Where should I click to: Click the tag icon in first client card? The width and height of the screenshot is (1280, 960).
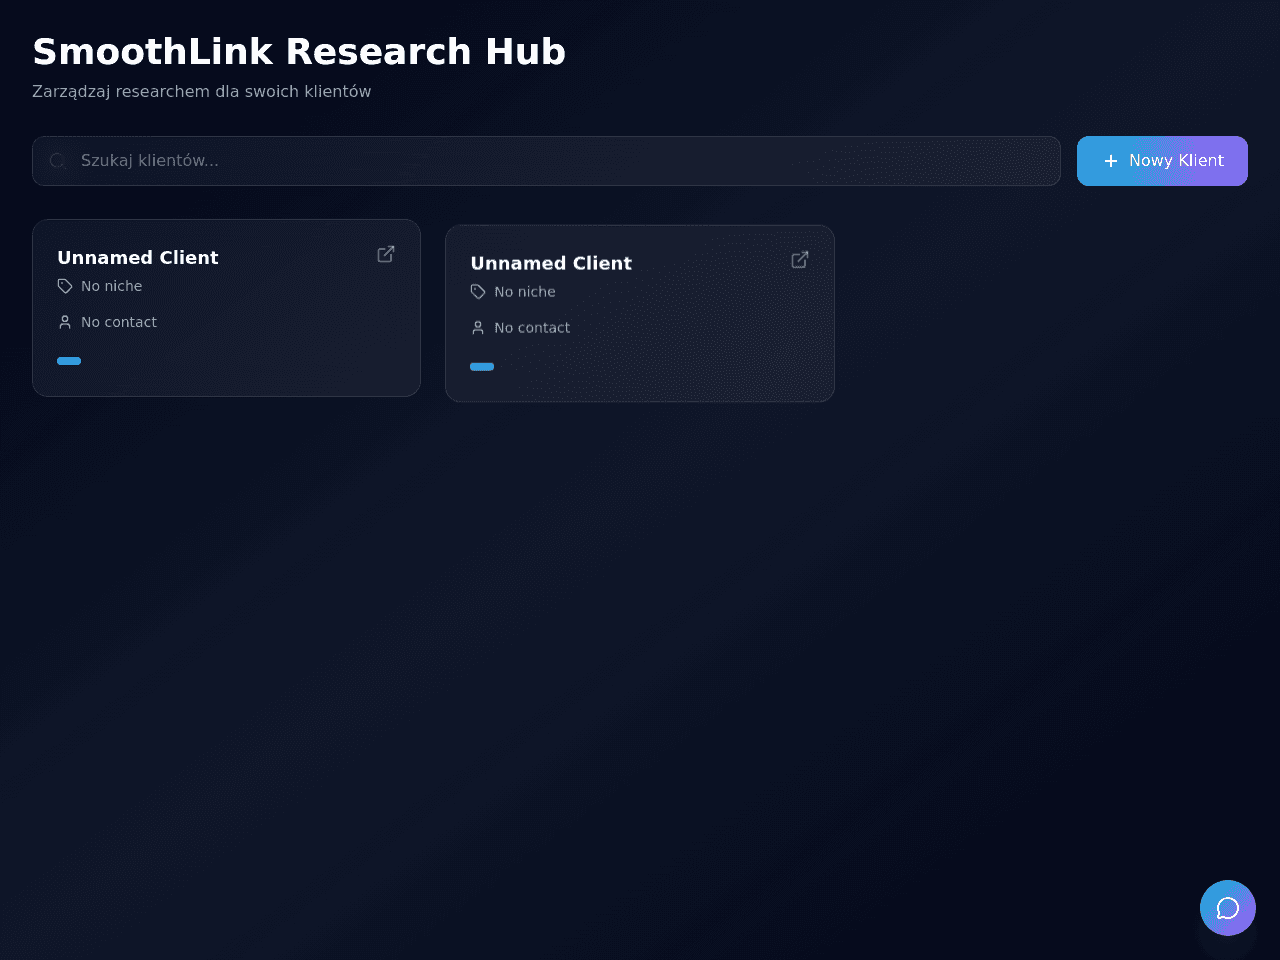pos(65,286)
